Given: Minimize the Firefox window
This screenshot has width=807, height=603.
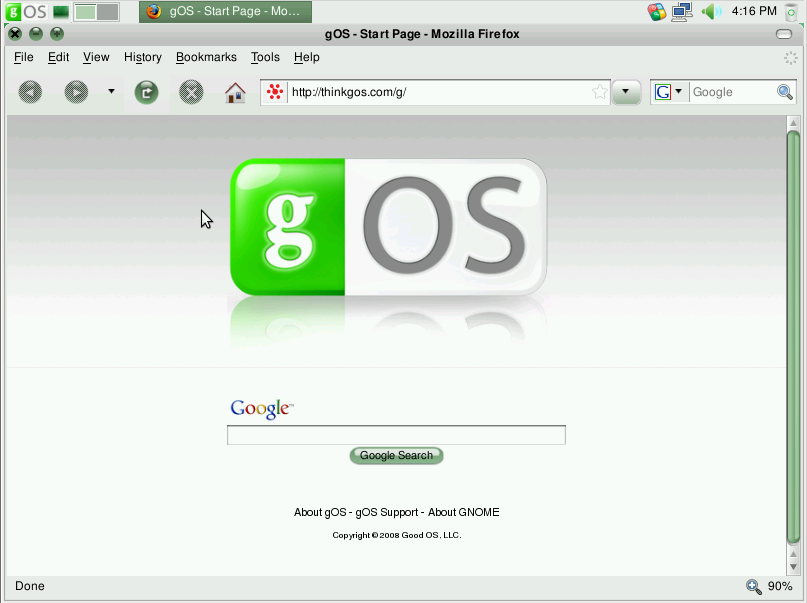Looking at the screenshot, I should (36, 34).
